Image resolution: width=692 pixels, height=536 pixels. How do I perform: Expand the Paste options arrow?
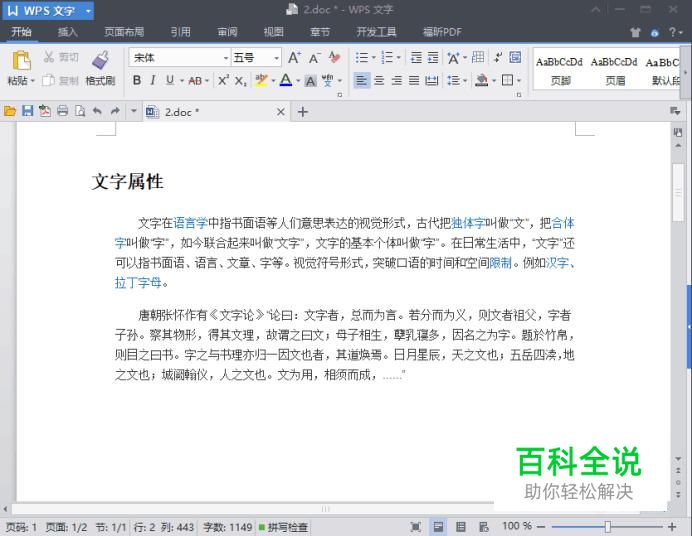point(32,81)
